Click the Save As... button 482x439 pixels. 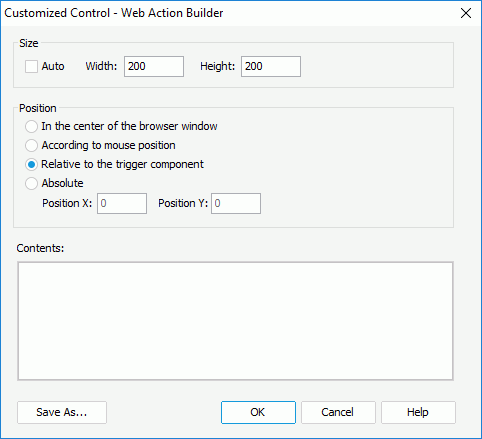[x=62, y=412]
